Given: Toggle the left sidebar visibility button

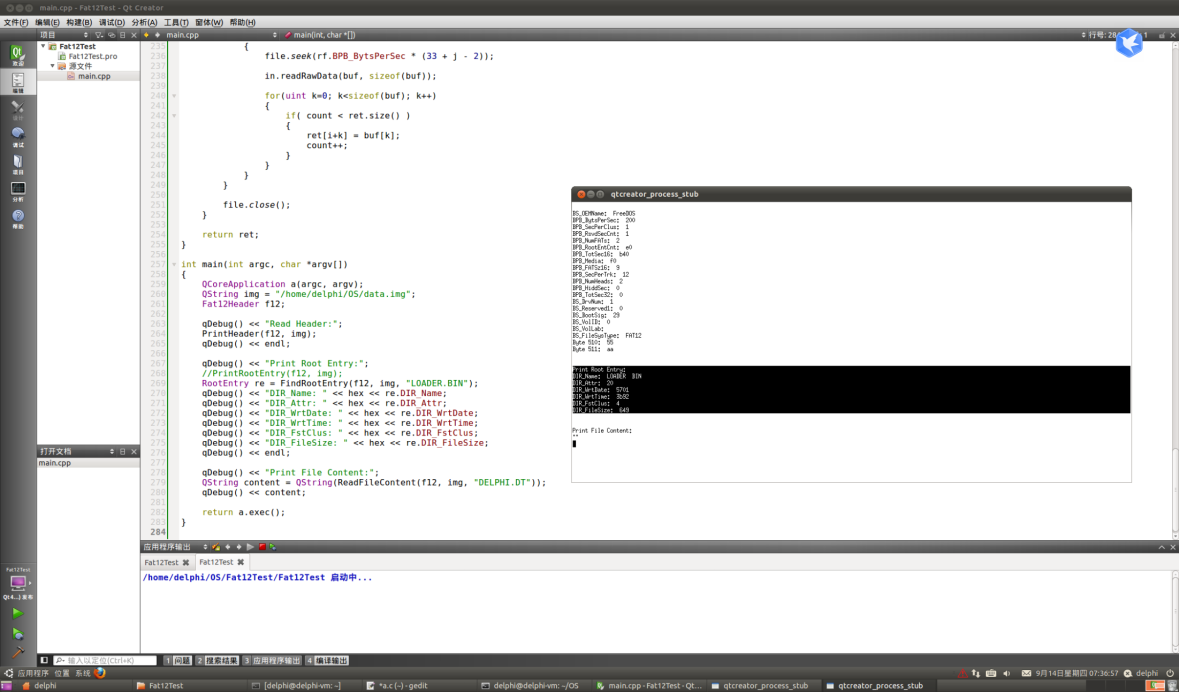Looking at the screenshot, I should tap(43, 660).
